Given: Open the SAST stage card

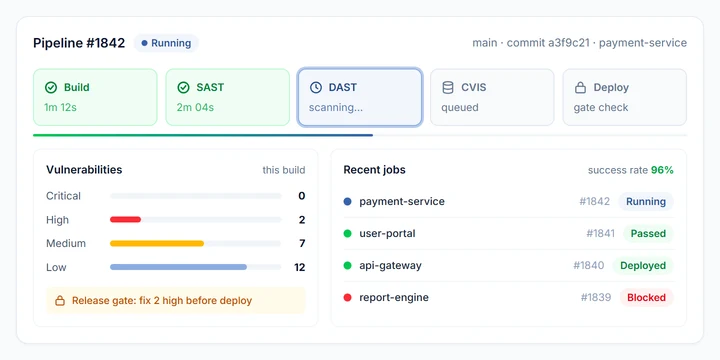Looking at the screenshot, I should 228,97.
